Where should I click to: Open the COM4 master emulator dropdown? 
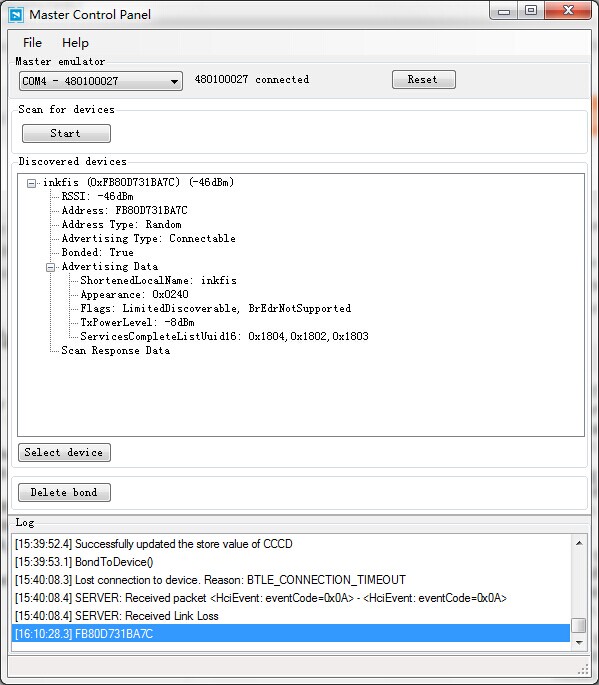(x=101, y=81)
